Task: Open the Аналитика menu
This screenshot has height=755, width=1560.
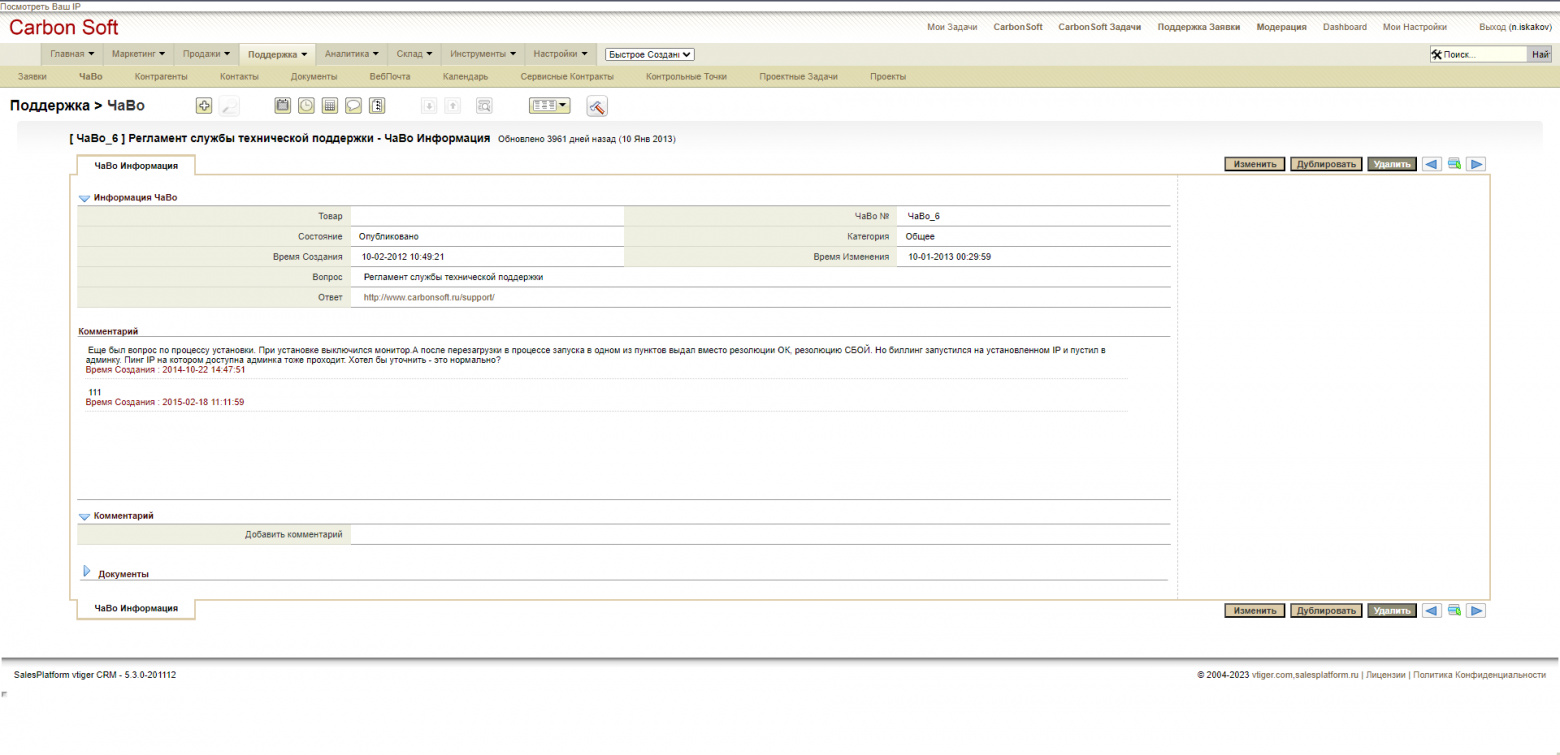Action: click(351, 54)
